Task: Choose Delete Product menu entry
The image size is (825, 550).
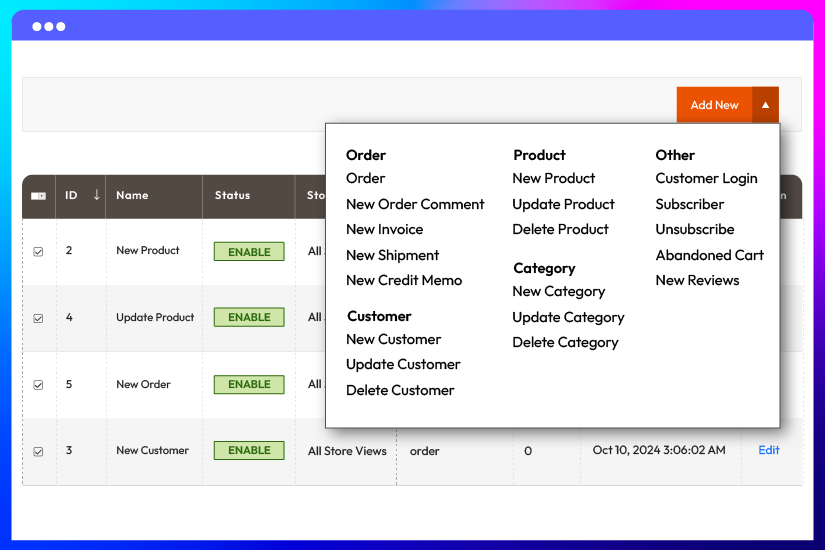Action: 560,229
